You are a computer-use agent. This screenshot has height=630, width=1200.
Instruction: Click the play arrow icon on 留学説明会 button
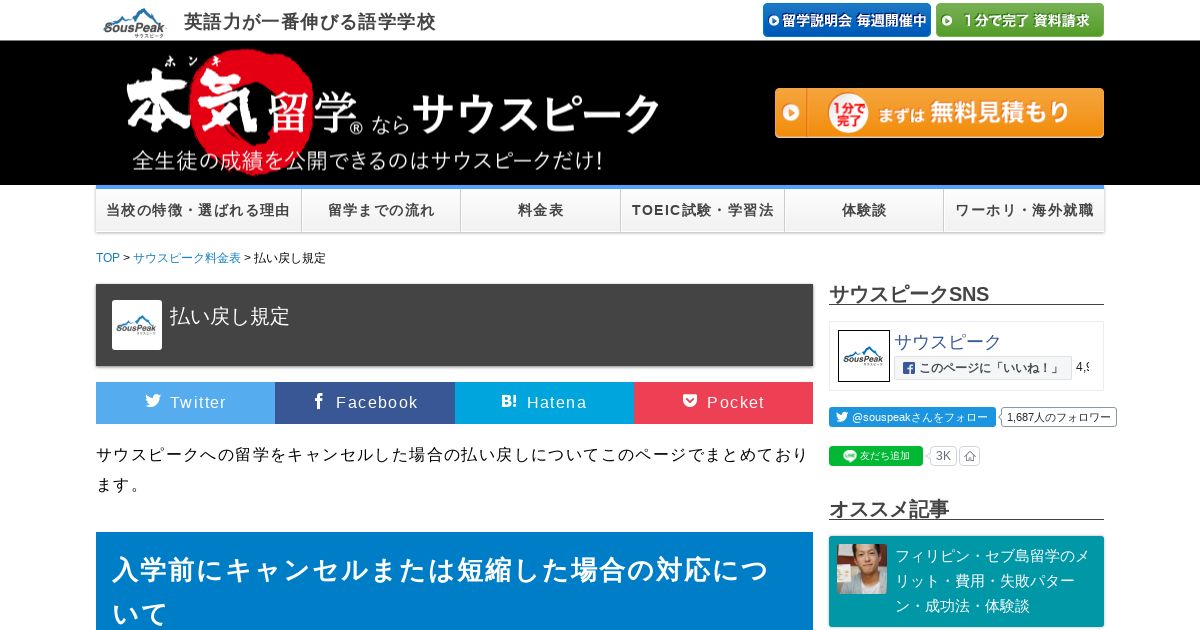tap(774, 20)
